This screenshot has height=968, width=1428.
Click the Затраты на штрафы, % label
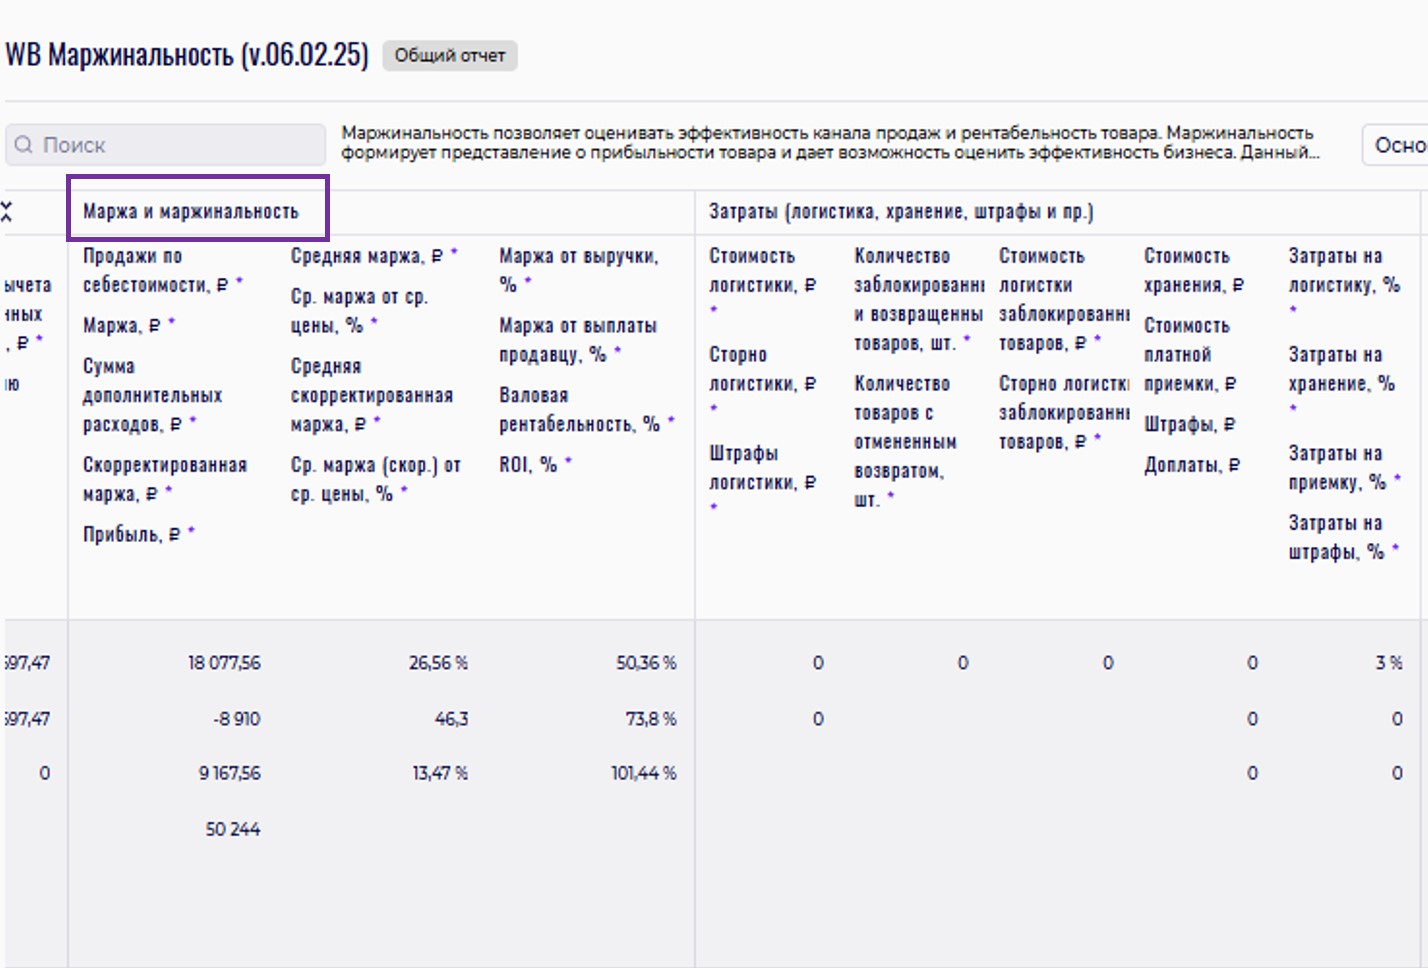[1336, 537]
